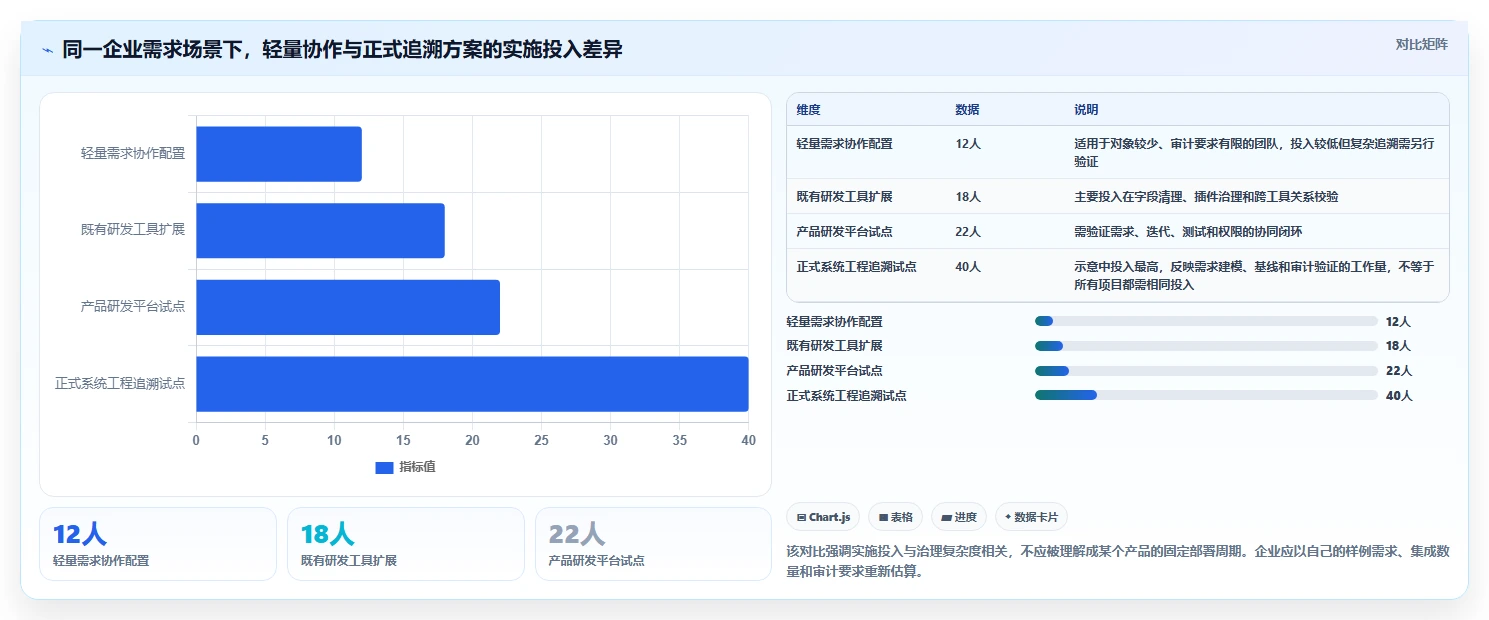Click the 正式系统工程追溯试点 bar in the chart
The width and height of the screenshot is (1489, 620).
click(x=472, y=384)
